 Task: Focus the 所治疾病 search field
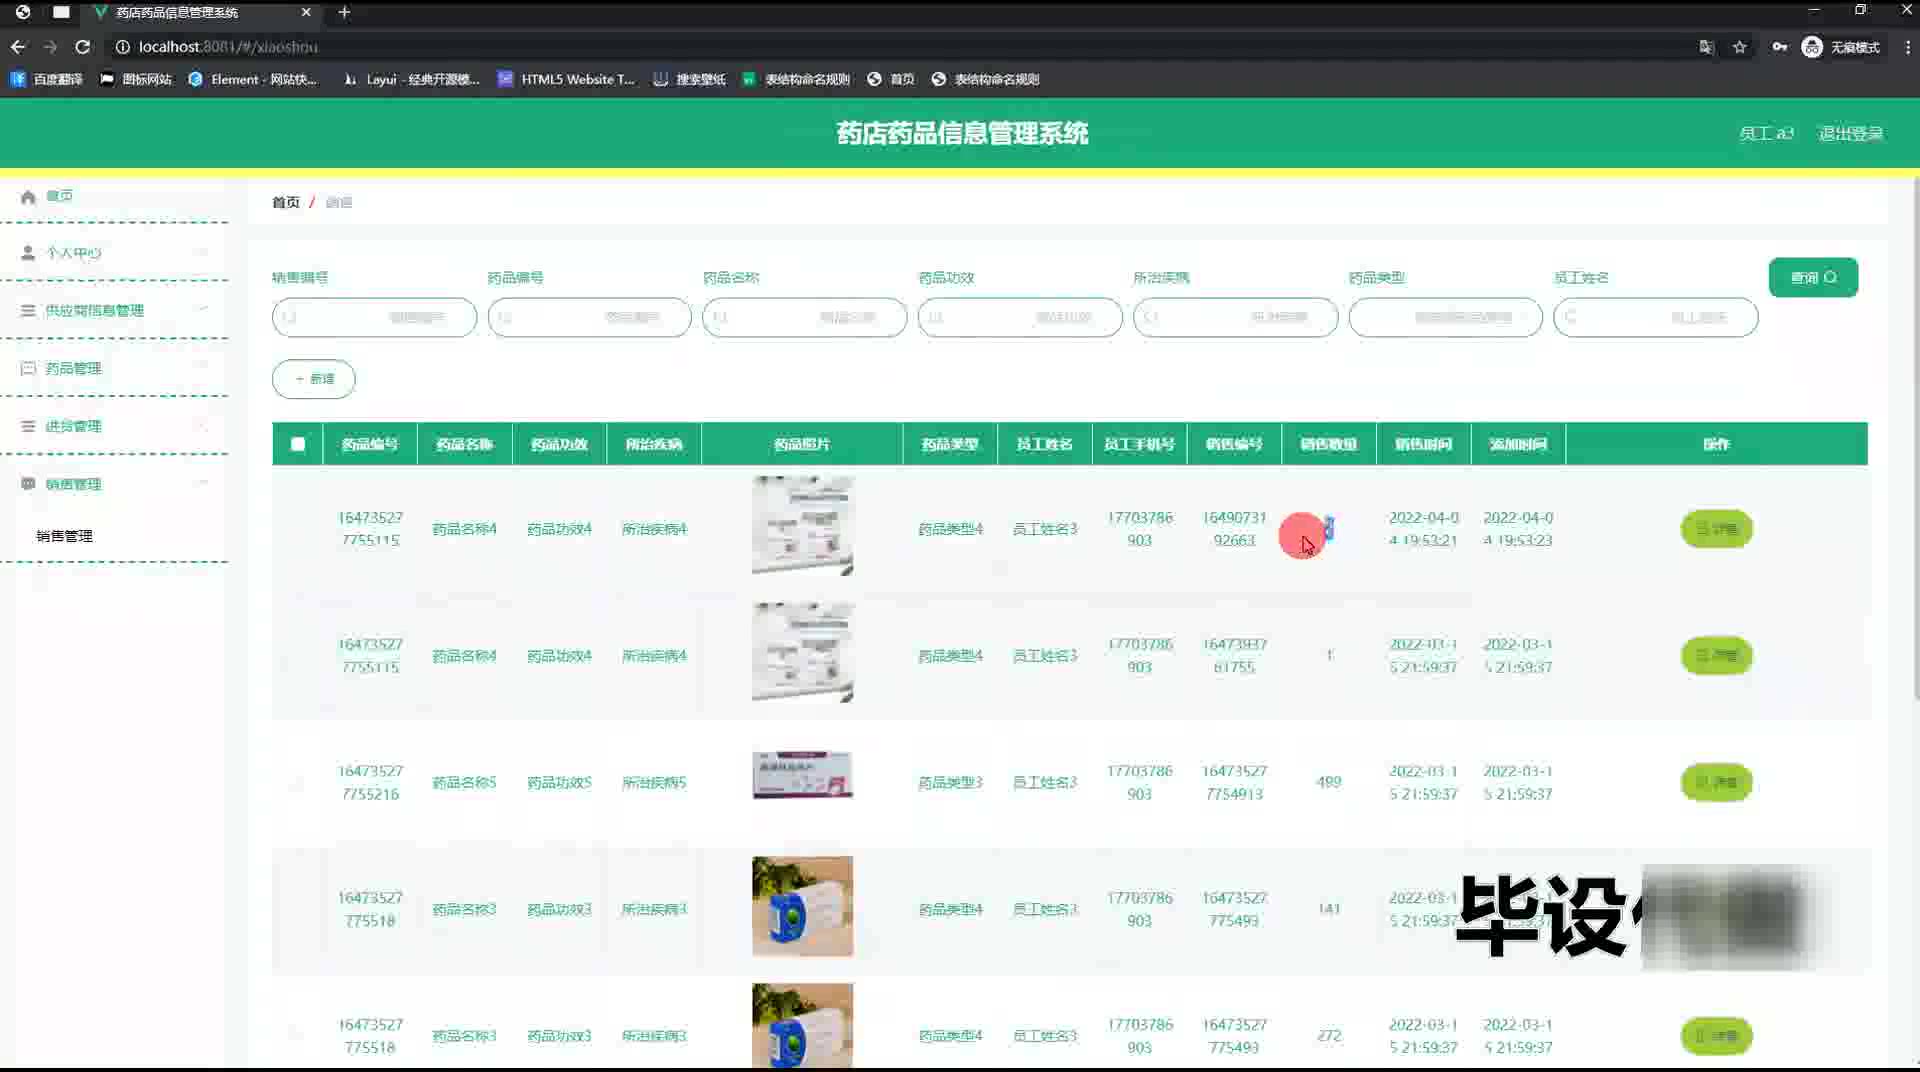coord(1236,317)
